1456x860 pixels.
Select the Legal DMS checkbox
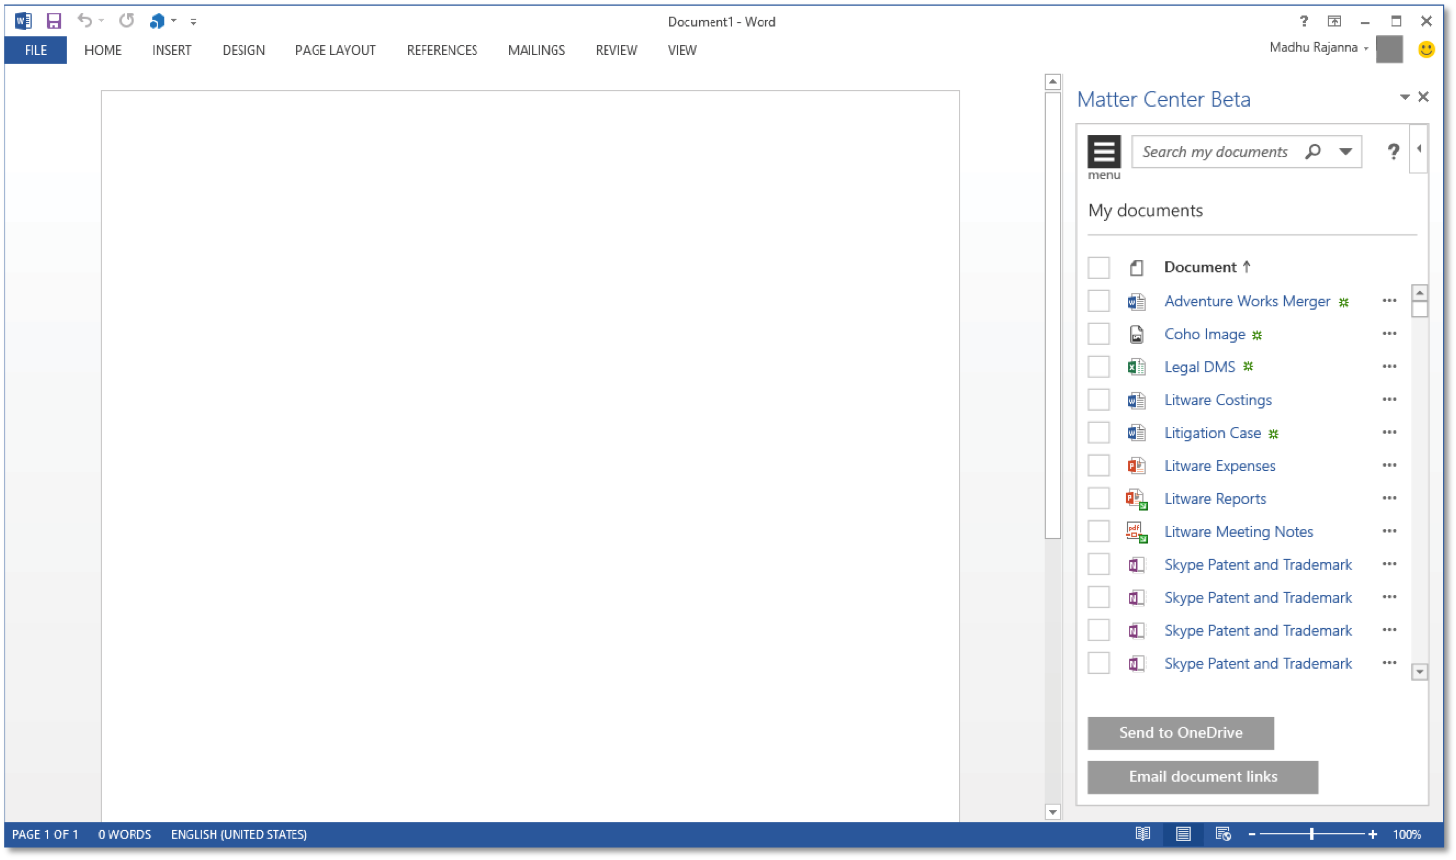pyautogui.click(x=1099, y=367)
